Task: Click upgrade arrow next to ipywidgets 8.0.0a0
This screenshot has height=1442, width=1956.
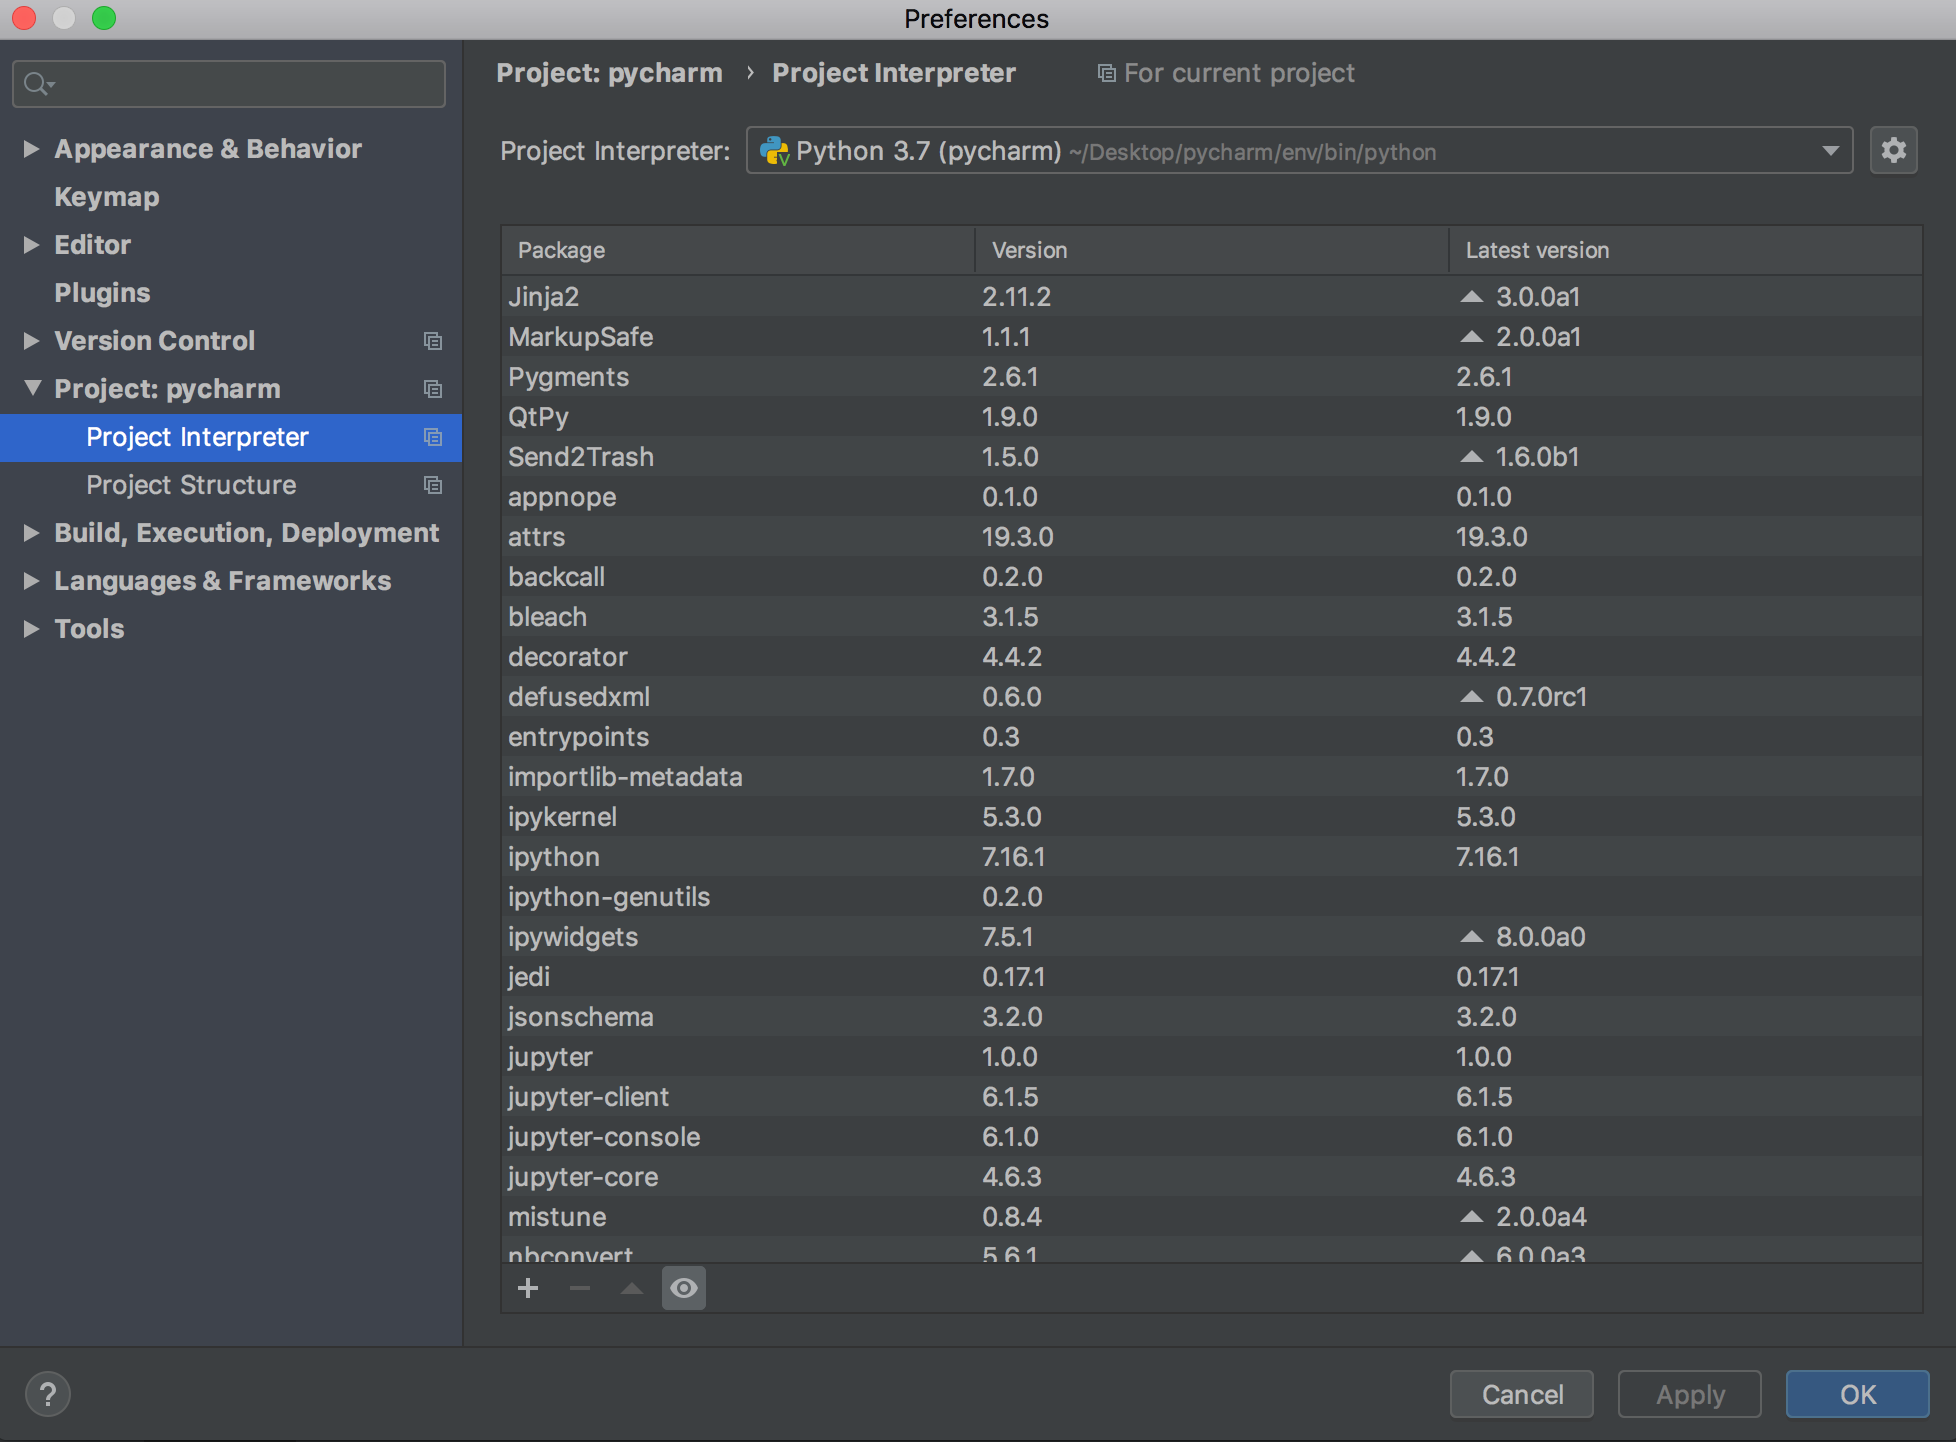Action: pyautogui.click(x=1471, y=937)
